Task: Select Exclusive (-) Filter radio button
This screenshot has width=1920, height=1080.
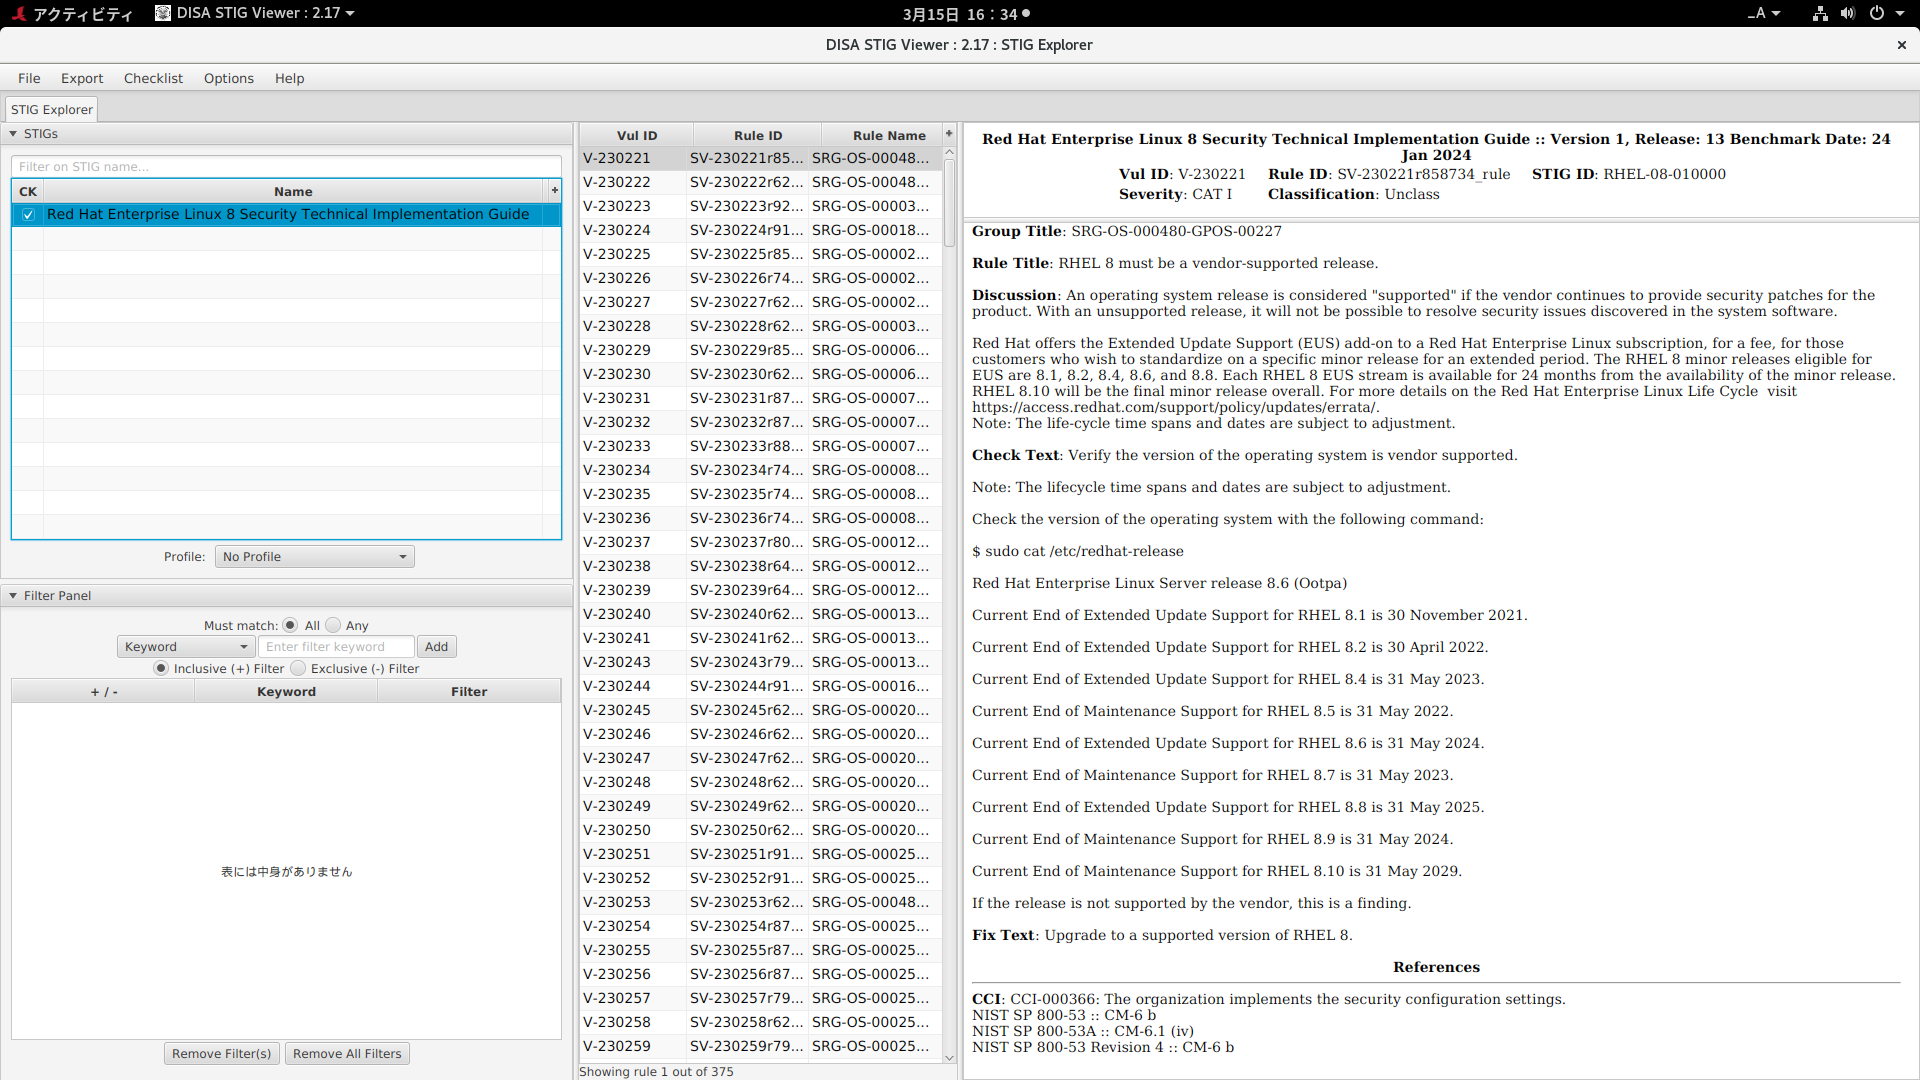Action: tap(298, 669)
